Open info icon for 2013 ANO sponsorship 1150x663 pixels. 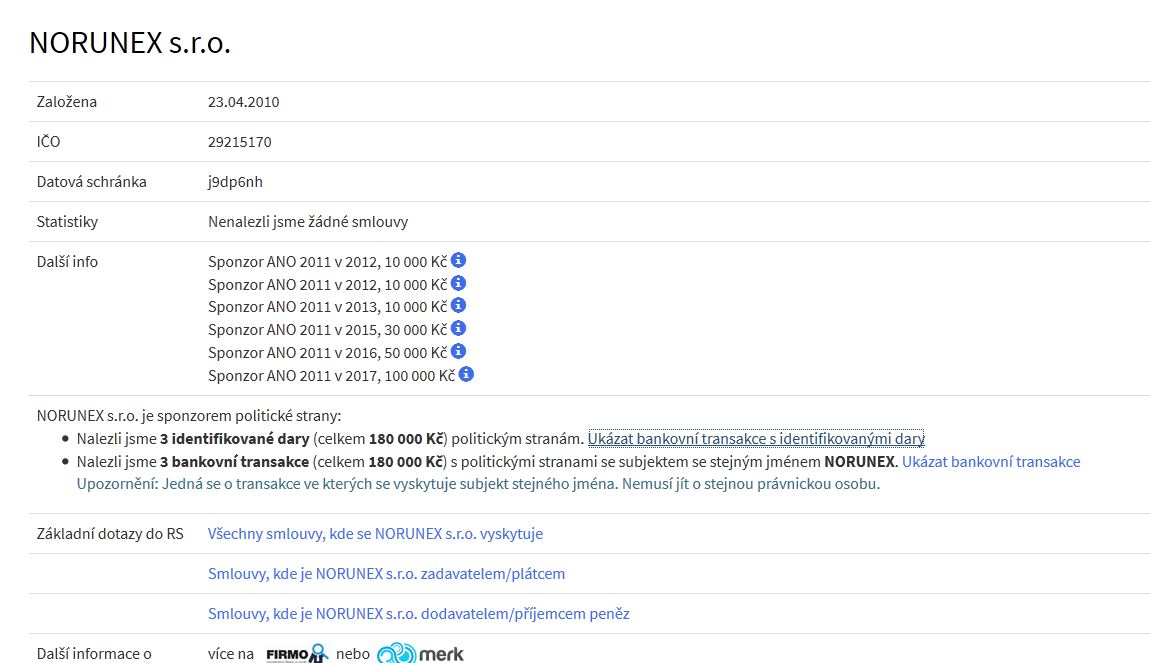[458, 305]
